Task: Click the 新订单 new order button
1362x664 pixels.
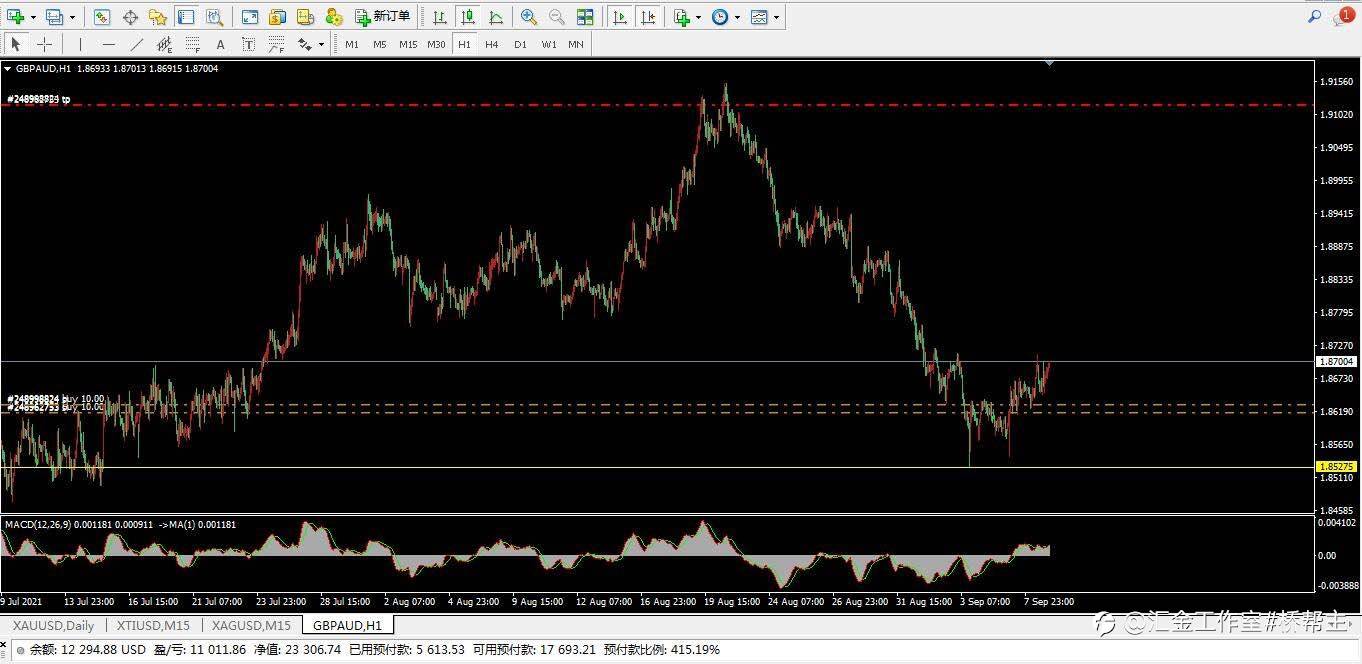Action: 383,17
